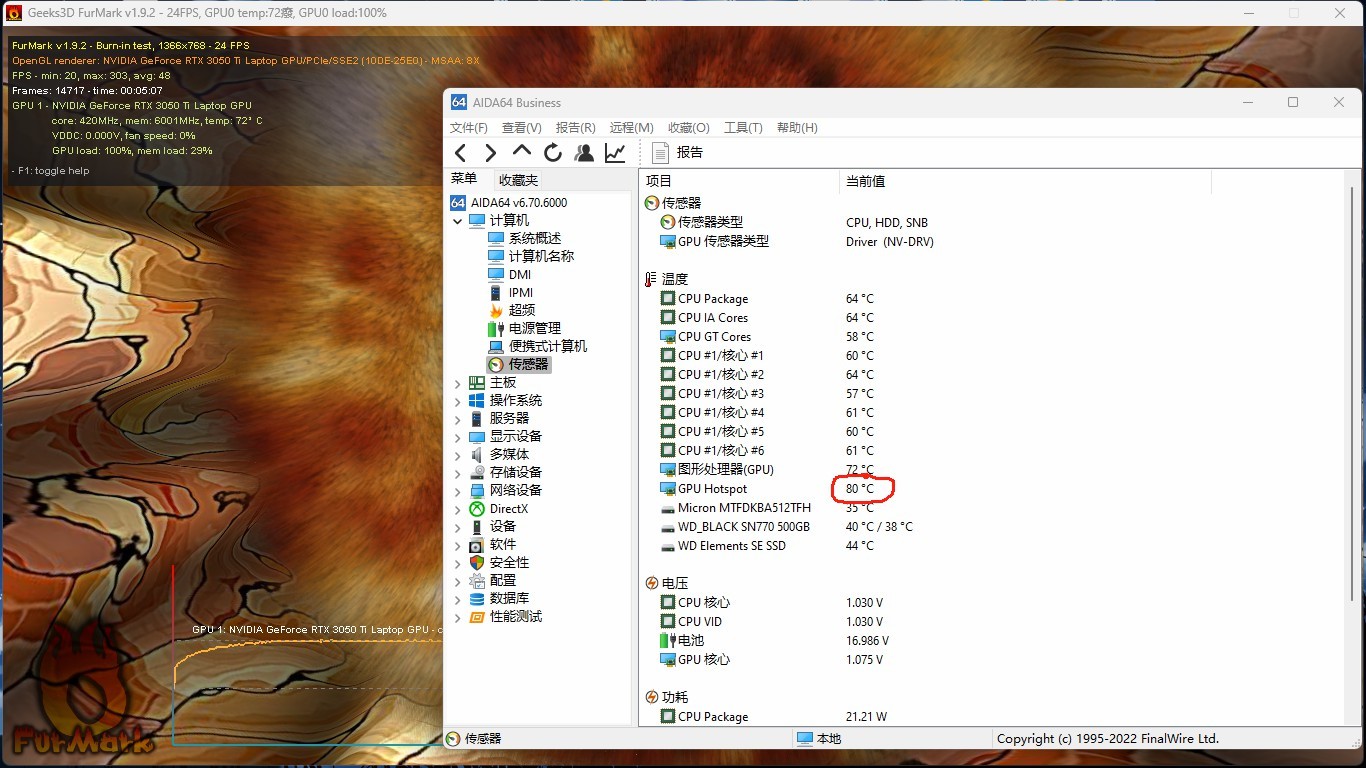Screen dimensions: 1366x768
Task: Open the 电源管理 power management page
Action: point(524,328)
